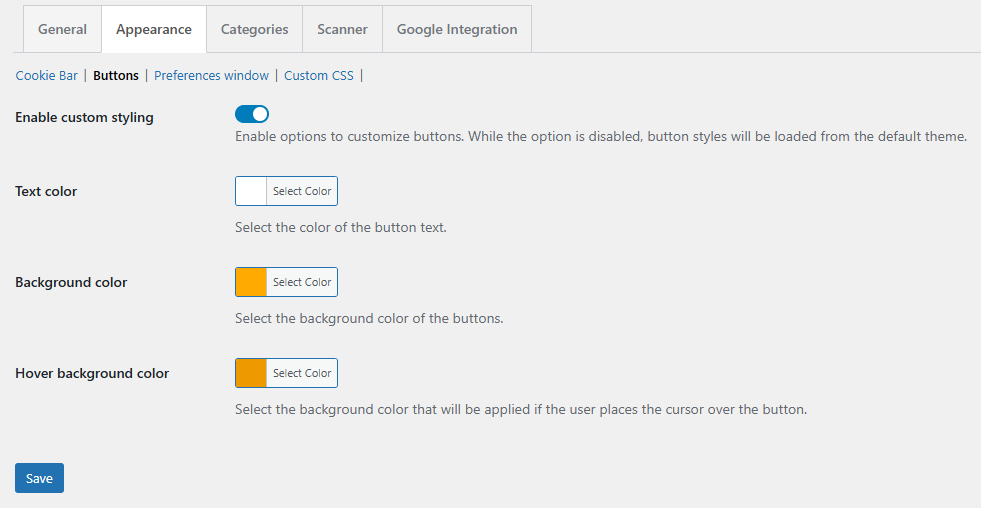Select the Appearance tab
Viewport: 981px width, 508px height.
[154, 29]
